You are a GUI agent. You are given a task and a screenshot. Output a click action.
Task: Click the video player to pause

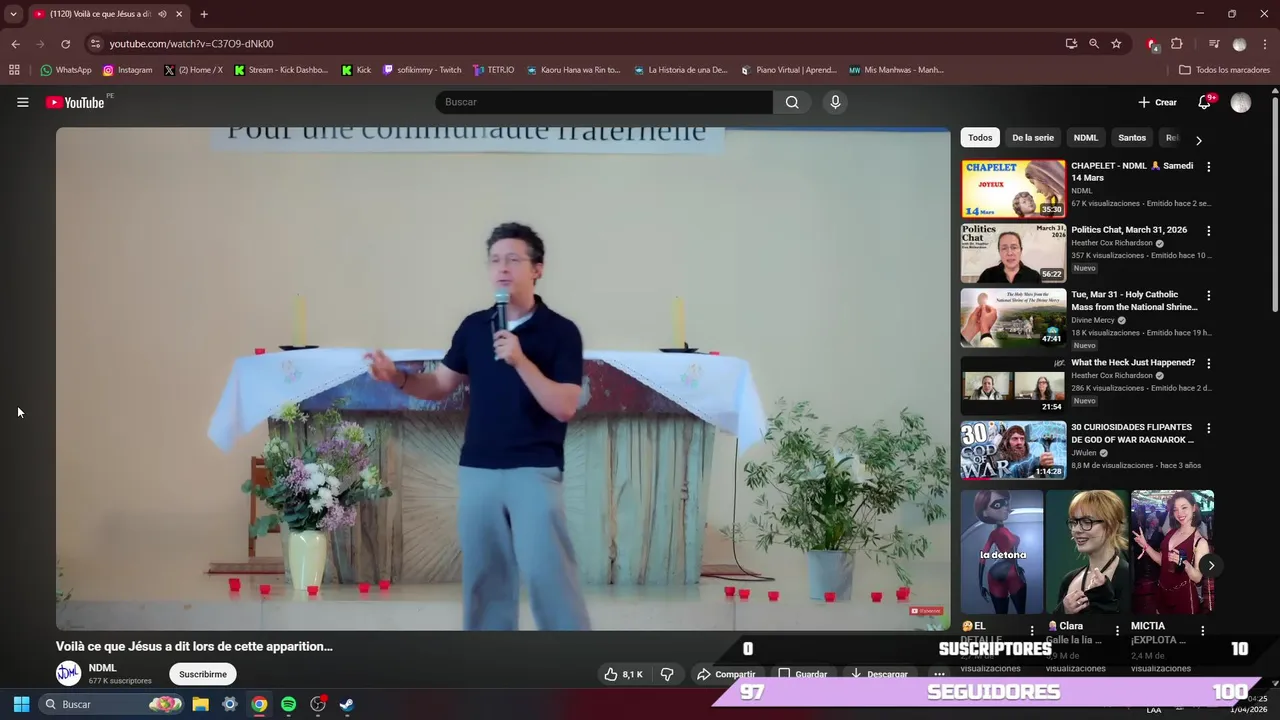(x=503, y=378)
